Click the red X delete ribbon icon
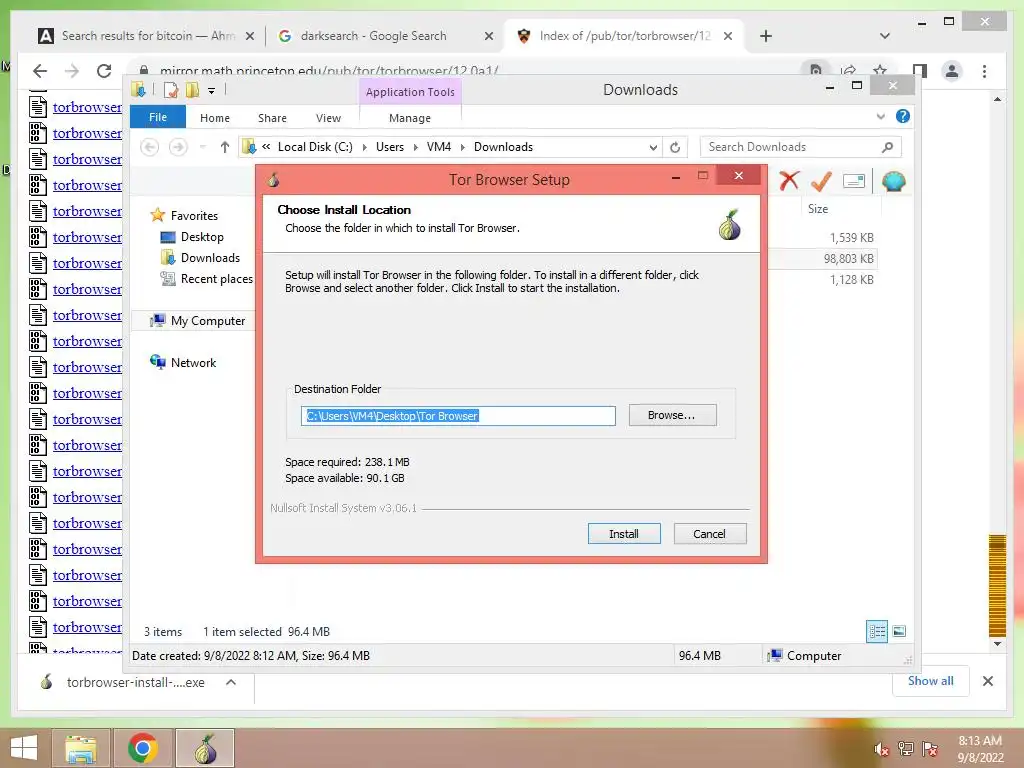1024x768 pixels. pyautogui.click(x=789, y=181)
